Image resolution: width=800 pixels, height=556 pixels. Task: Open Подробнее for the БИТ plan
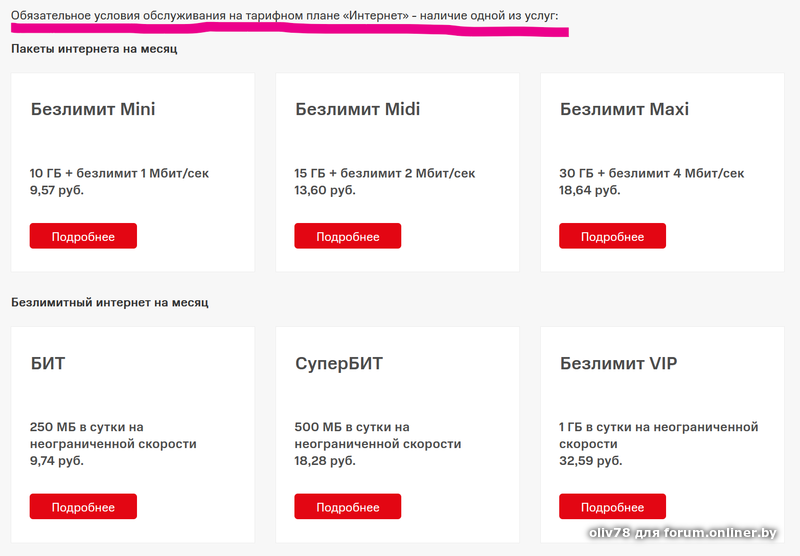[x=83, y=506]
